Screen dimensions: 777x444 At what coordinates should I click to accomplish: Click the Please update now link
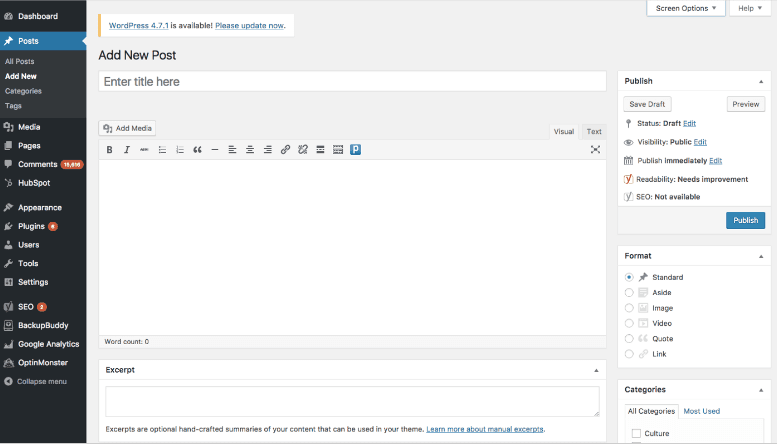click(x=249, y=24)
